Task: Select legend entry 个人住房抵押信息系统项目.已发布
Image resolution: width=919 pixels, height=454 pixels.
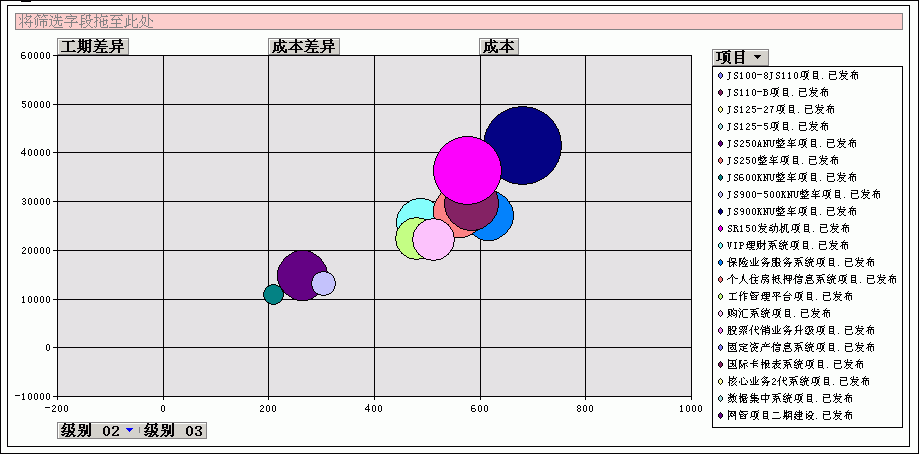Action: click(807, 279)
